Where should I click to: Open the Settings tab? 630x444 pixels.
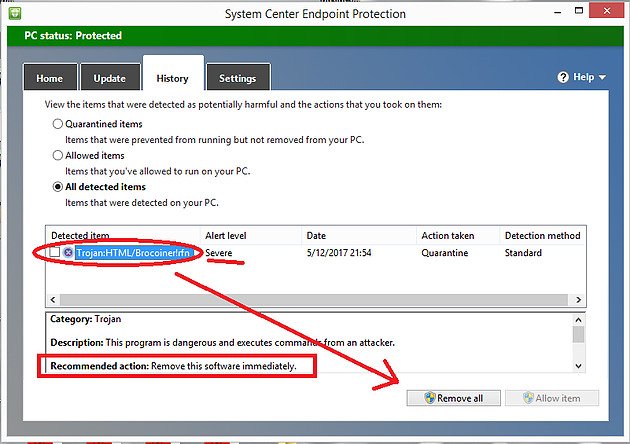coord(238,77)
